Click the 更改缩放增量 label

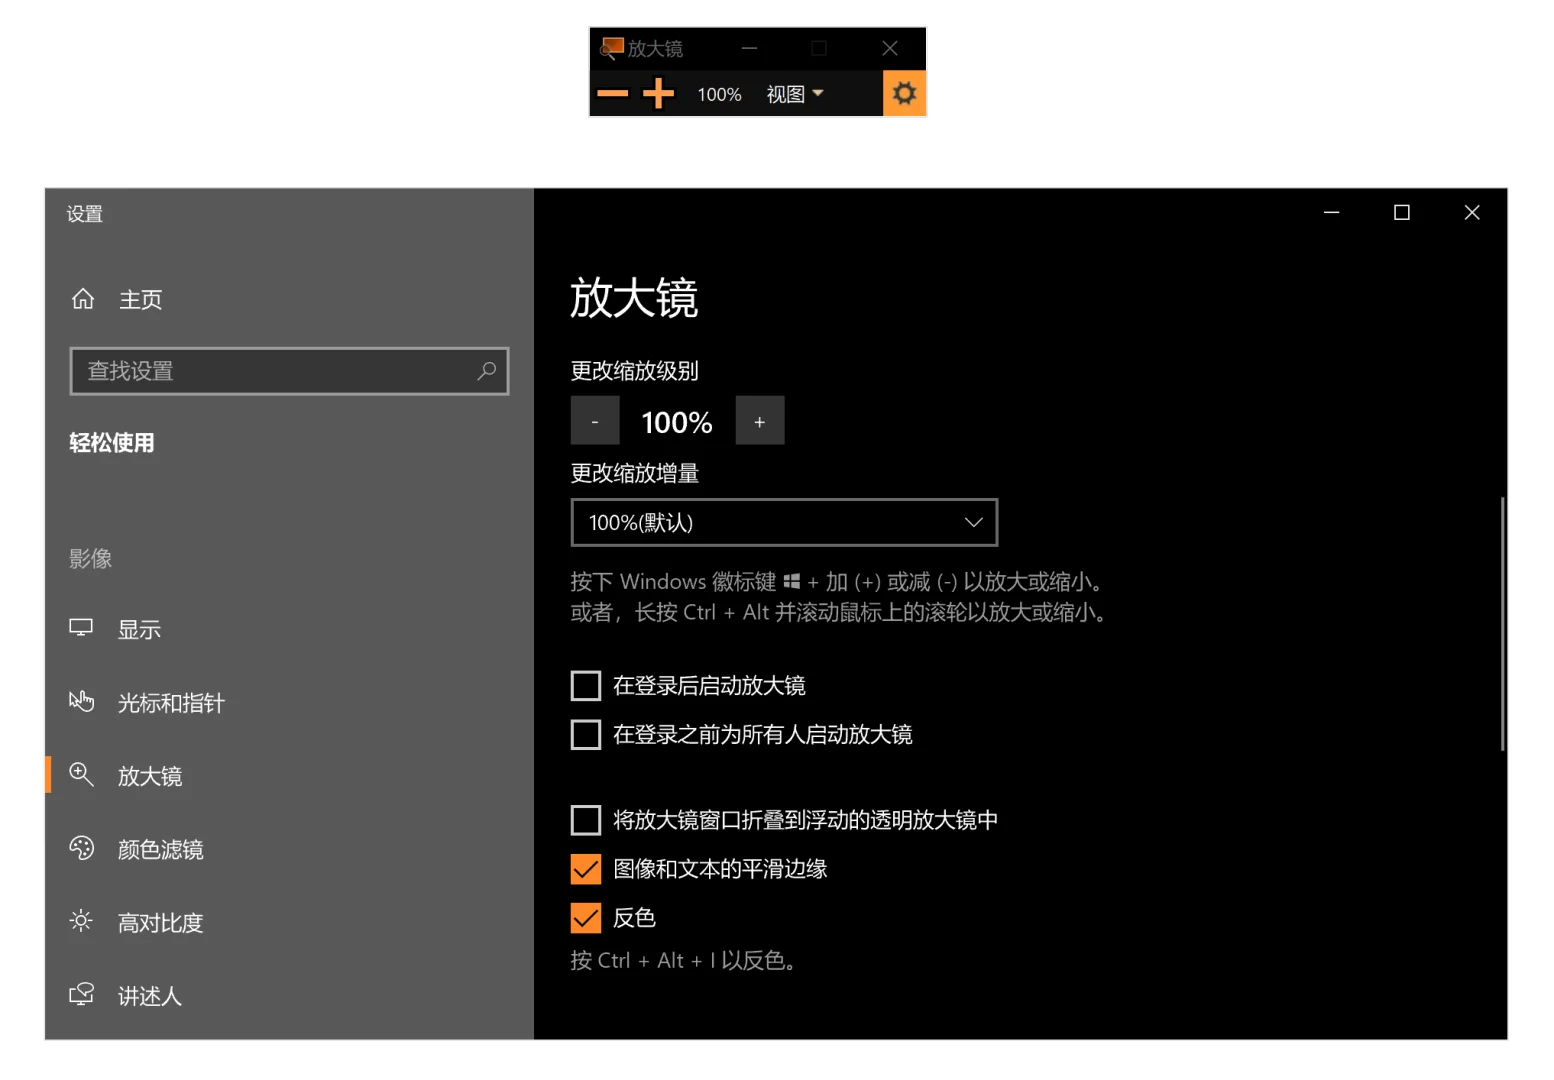634,473
